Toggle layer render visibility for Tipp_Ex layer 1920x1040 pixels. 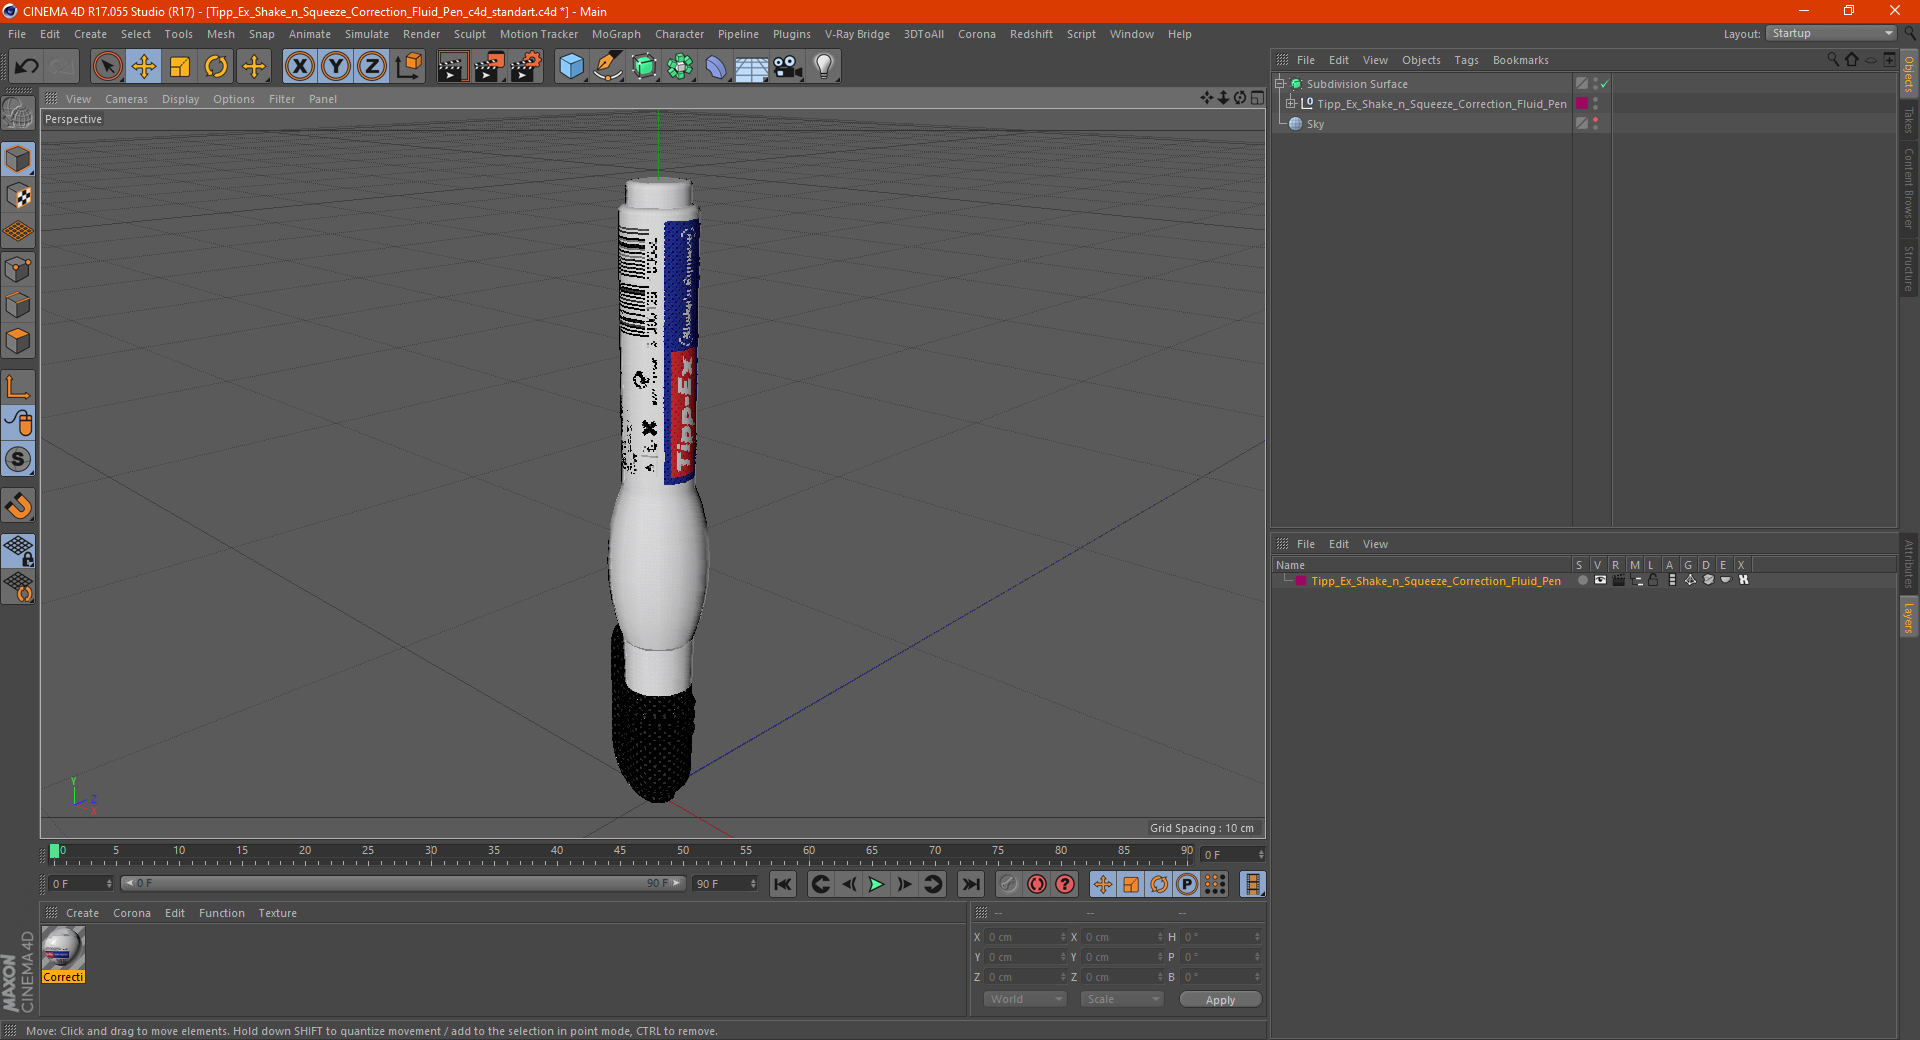tap(1618, 580)
